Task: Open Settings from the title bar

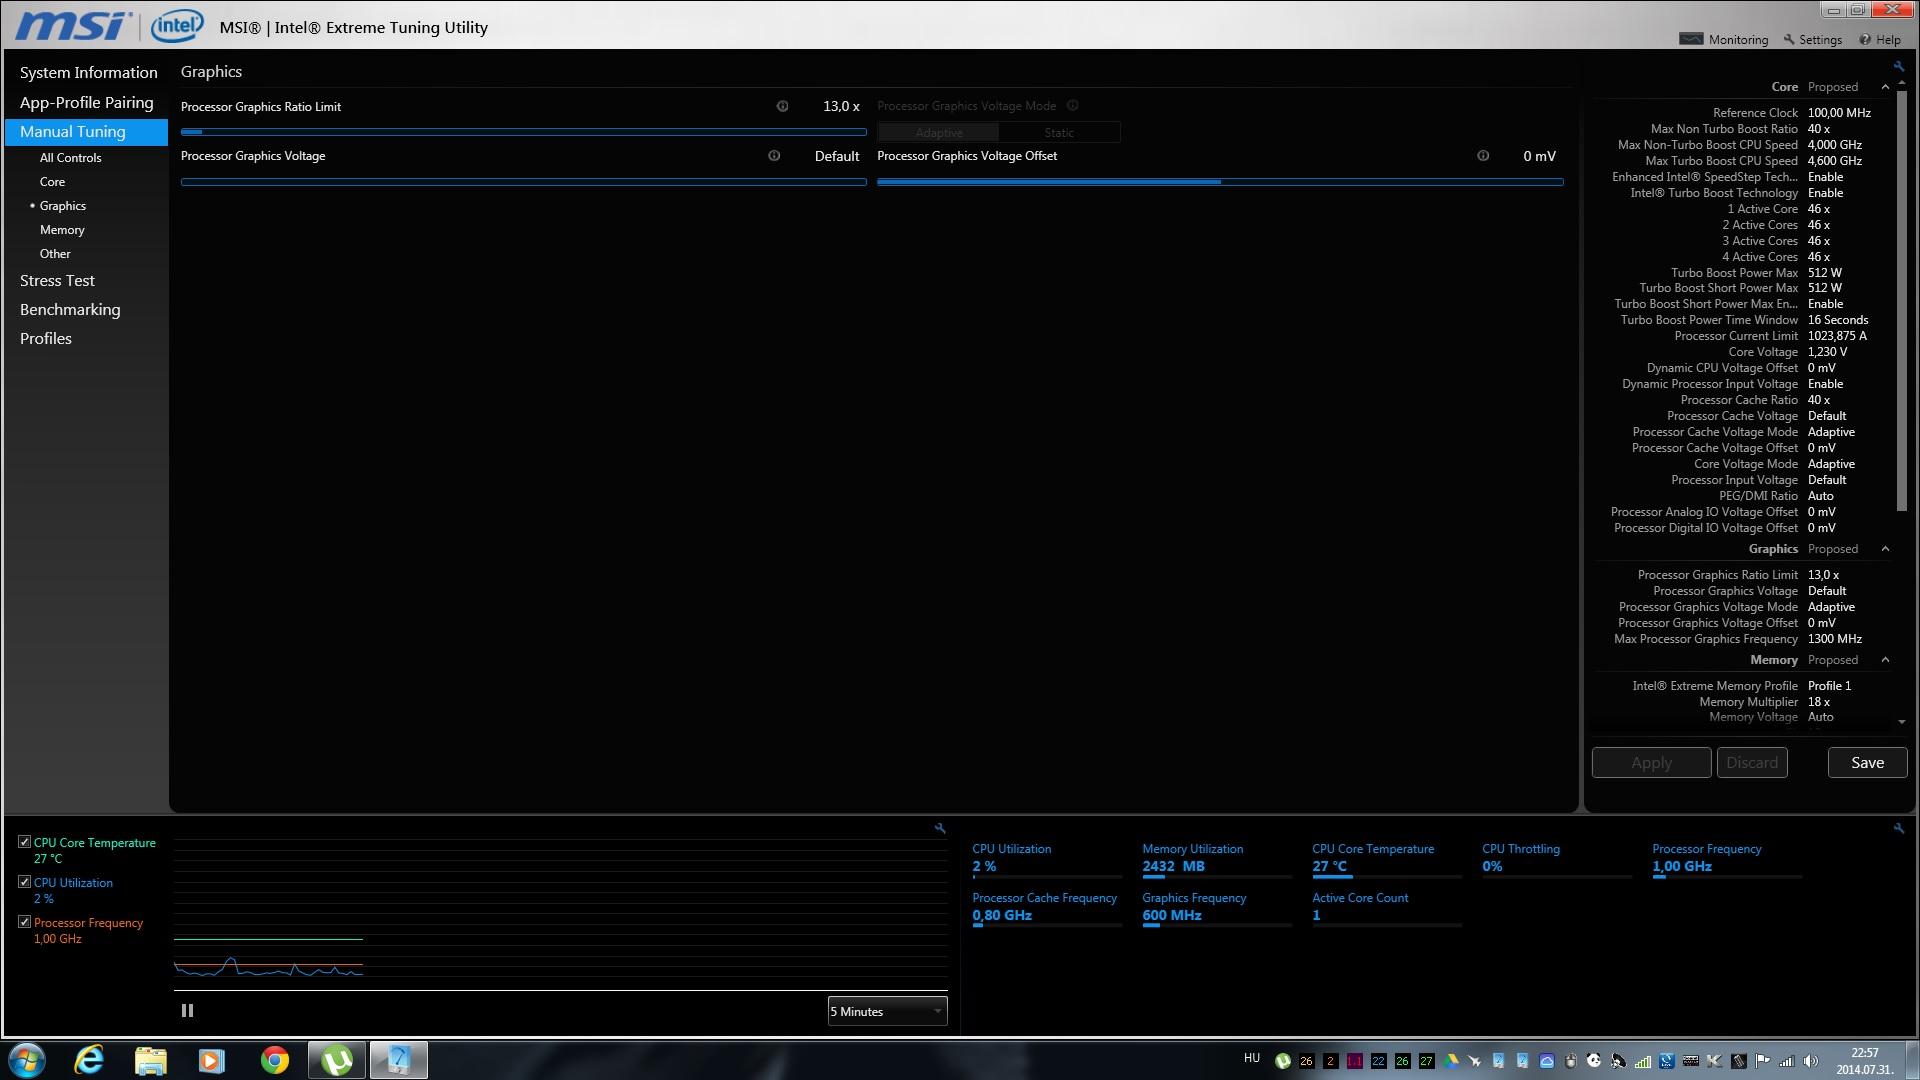Action: point(1812,40)
